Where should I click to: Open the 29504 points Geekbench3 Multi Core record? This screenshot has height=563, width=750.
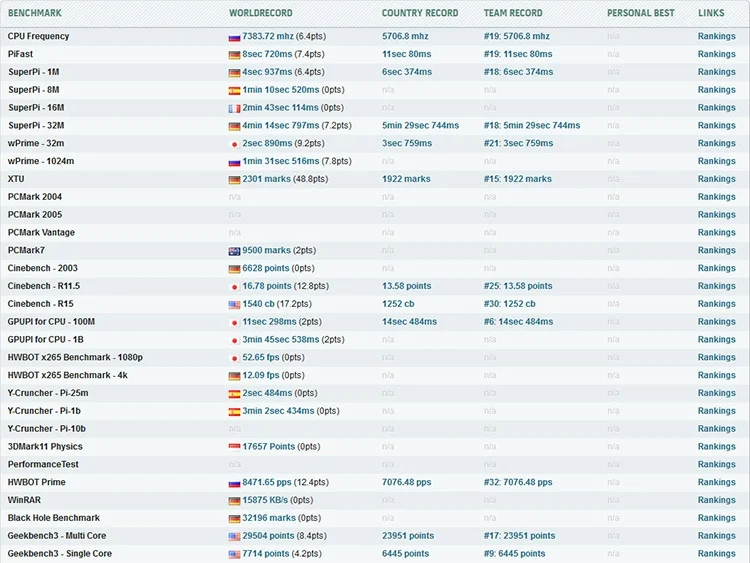coord(268,536)
